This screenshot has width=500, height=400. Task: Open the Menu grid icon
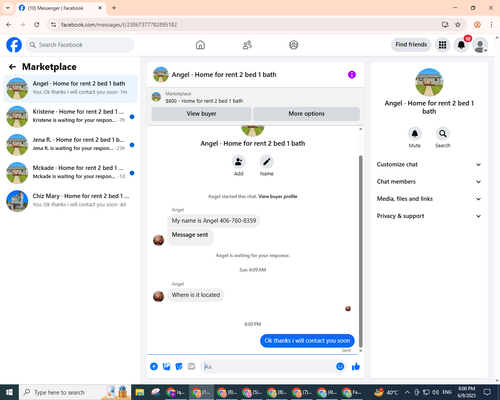pos(442,45)
